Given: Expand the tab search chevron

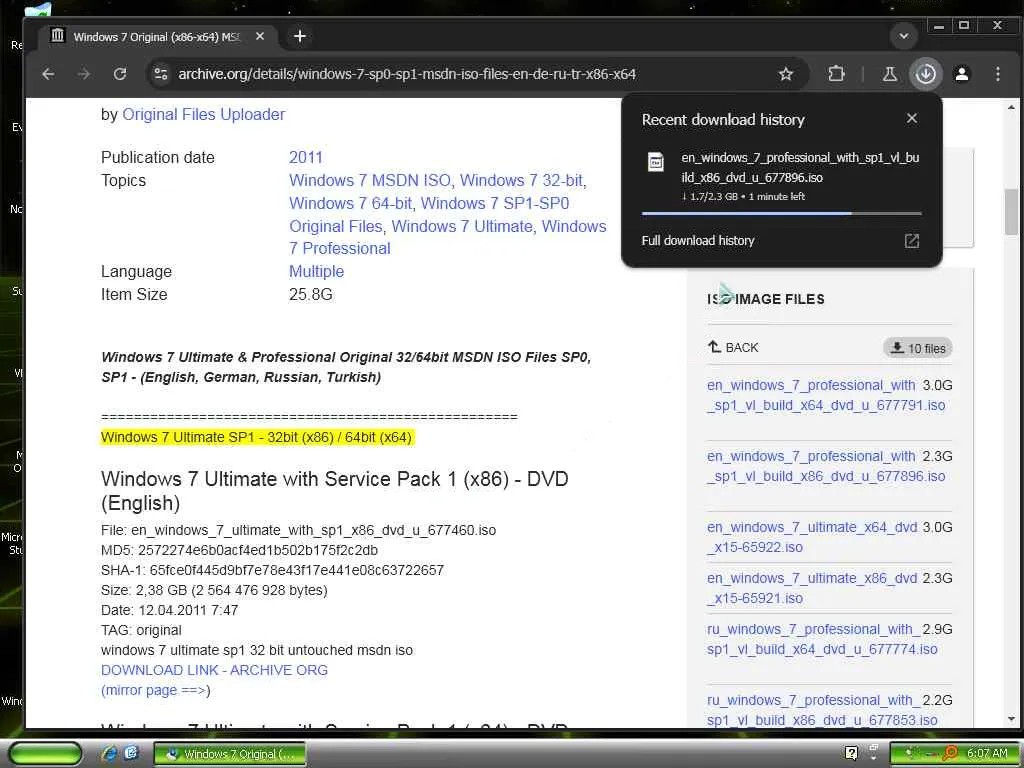Looking at the screenshot, I should pos(904,36).
